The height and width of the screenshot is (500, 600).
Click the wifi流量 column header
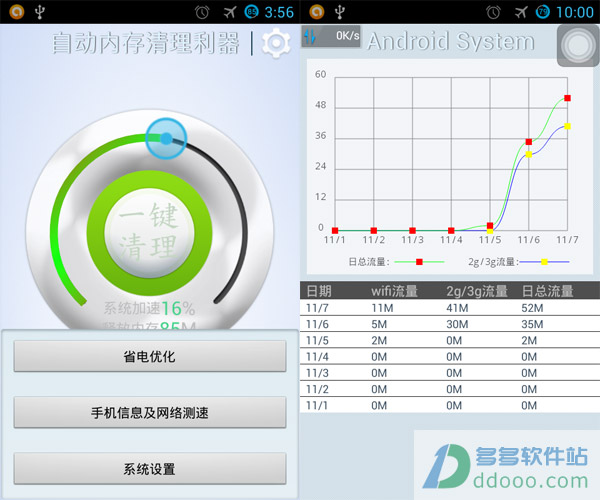[x=394, y=291]
